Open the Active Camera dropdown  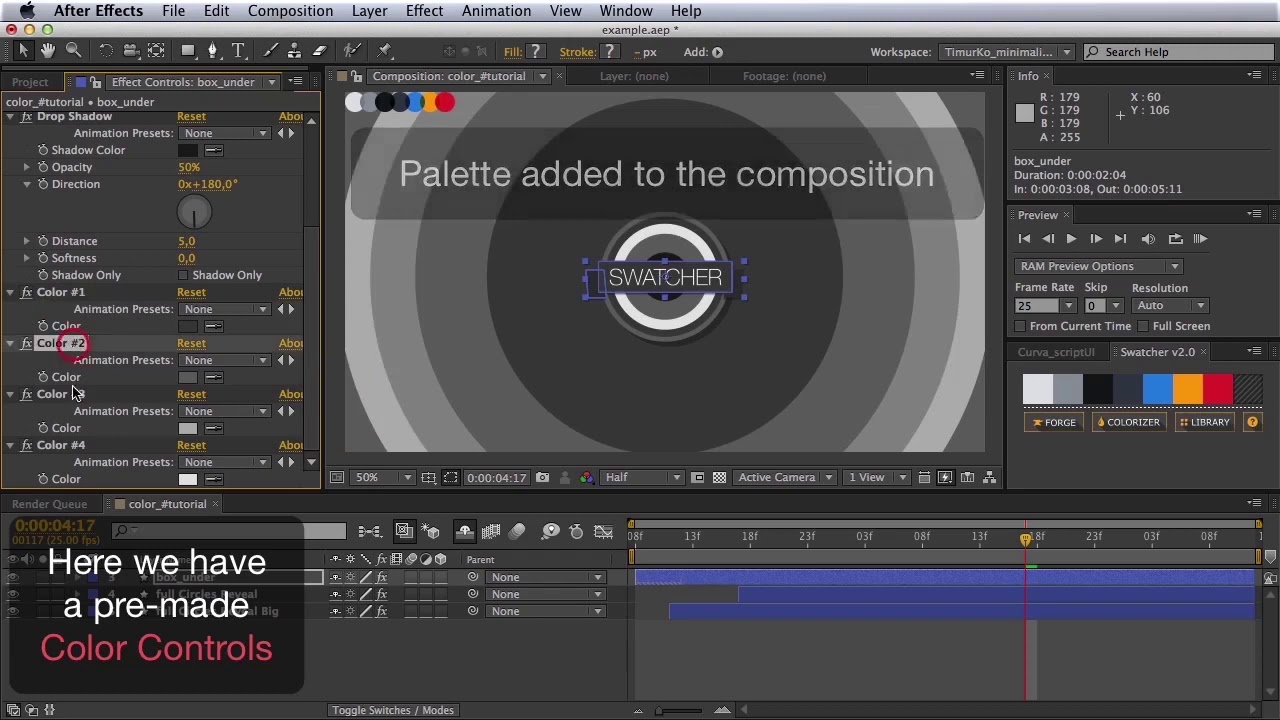point(784,478)
